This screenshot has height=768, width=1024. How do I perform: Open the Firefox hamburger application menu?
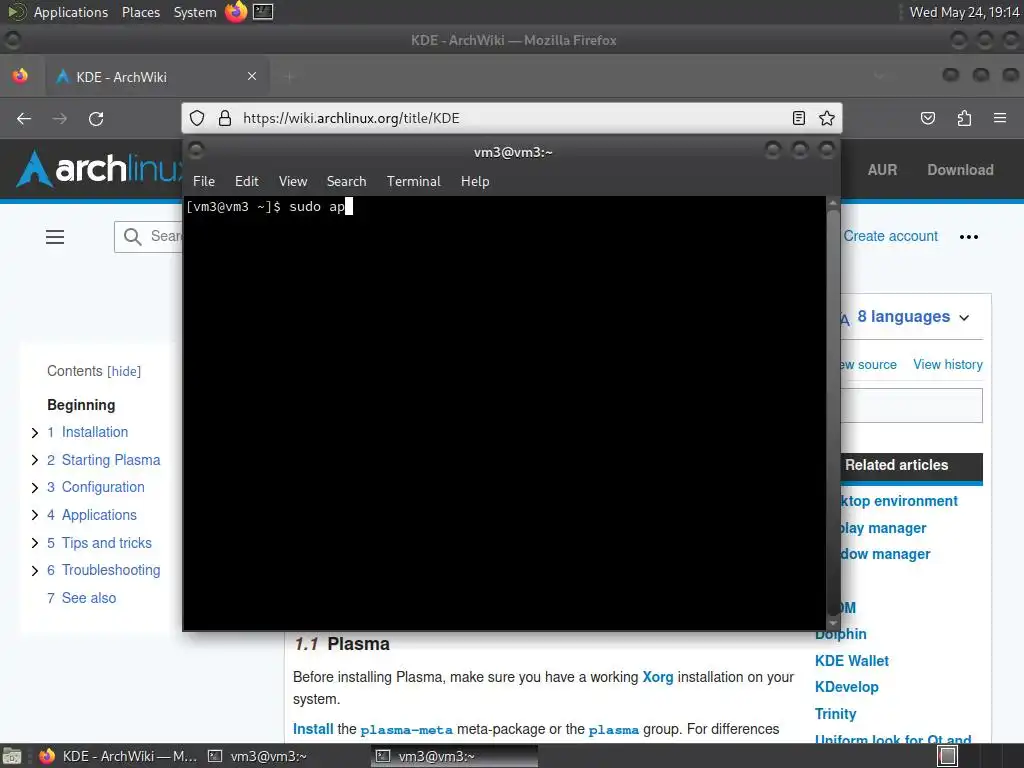tap(1000, 118)
